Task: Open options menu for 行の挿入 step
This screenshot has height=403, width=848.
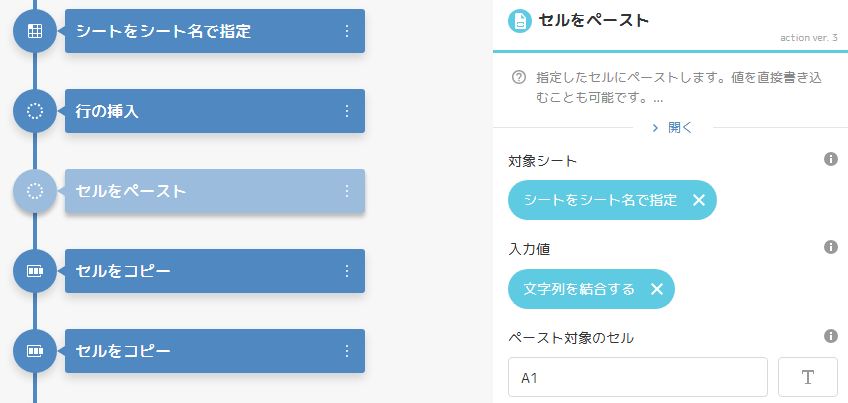Action: click(x=347, y=111)
